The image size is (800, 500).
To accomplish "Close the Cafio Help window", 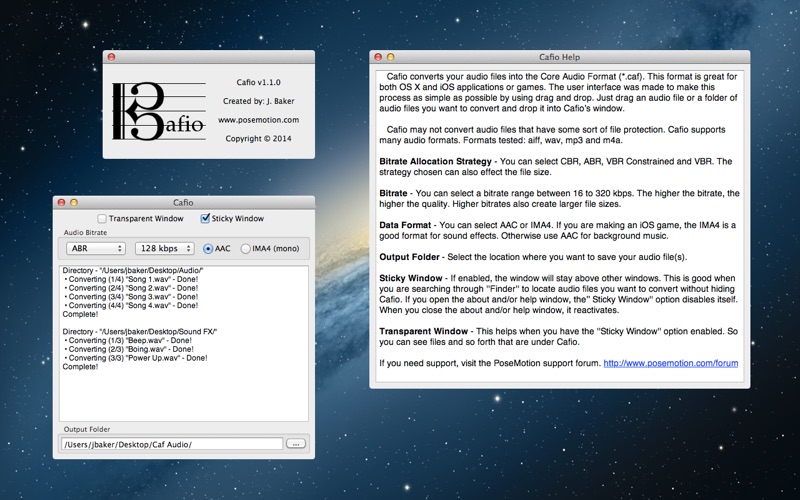I will 378,57.
